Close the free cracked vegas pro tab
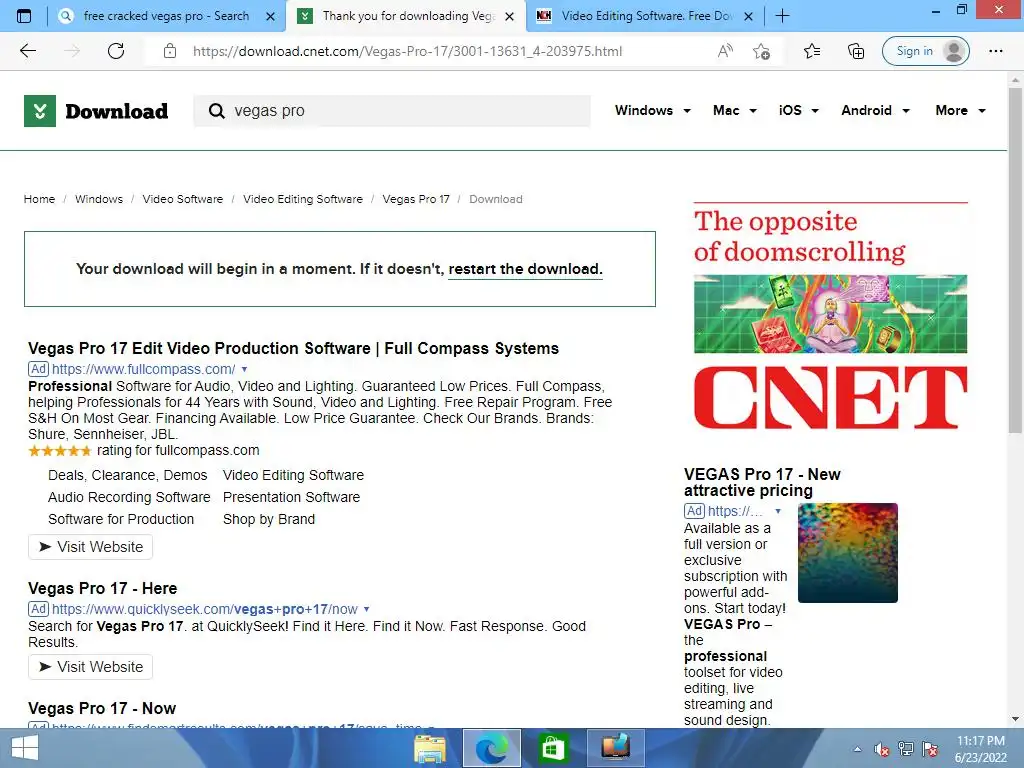Viewport: 1024px width, 768px height. point(270,16)
